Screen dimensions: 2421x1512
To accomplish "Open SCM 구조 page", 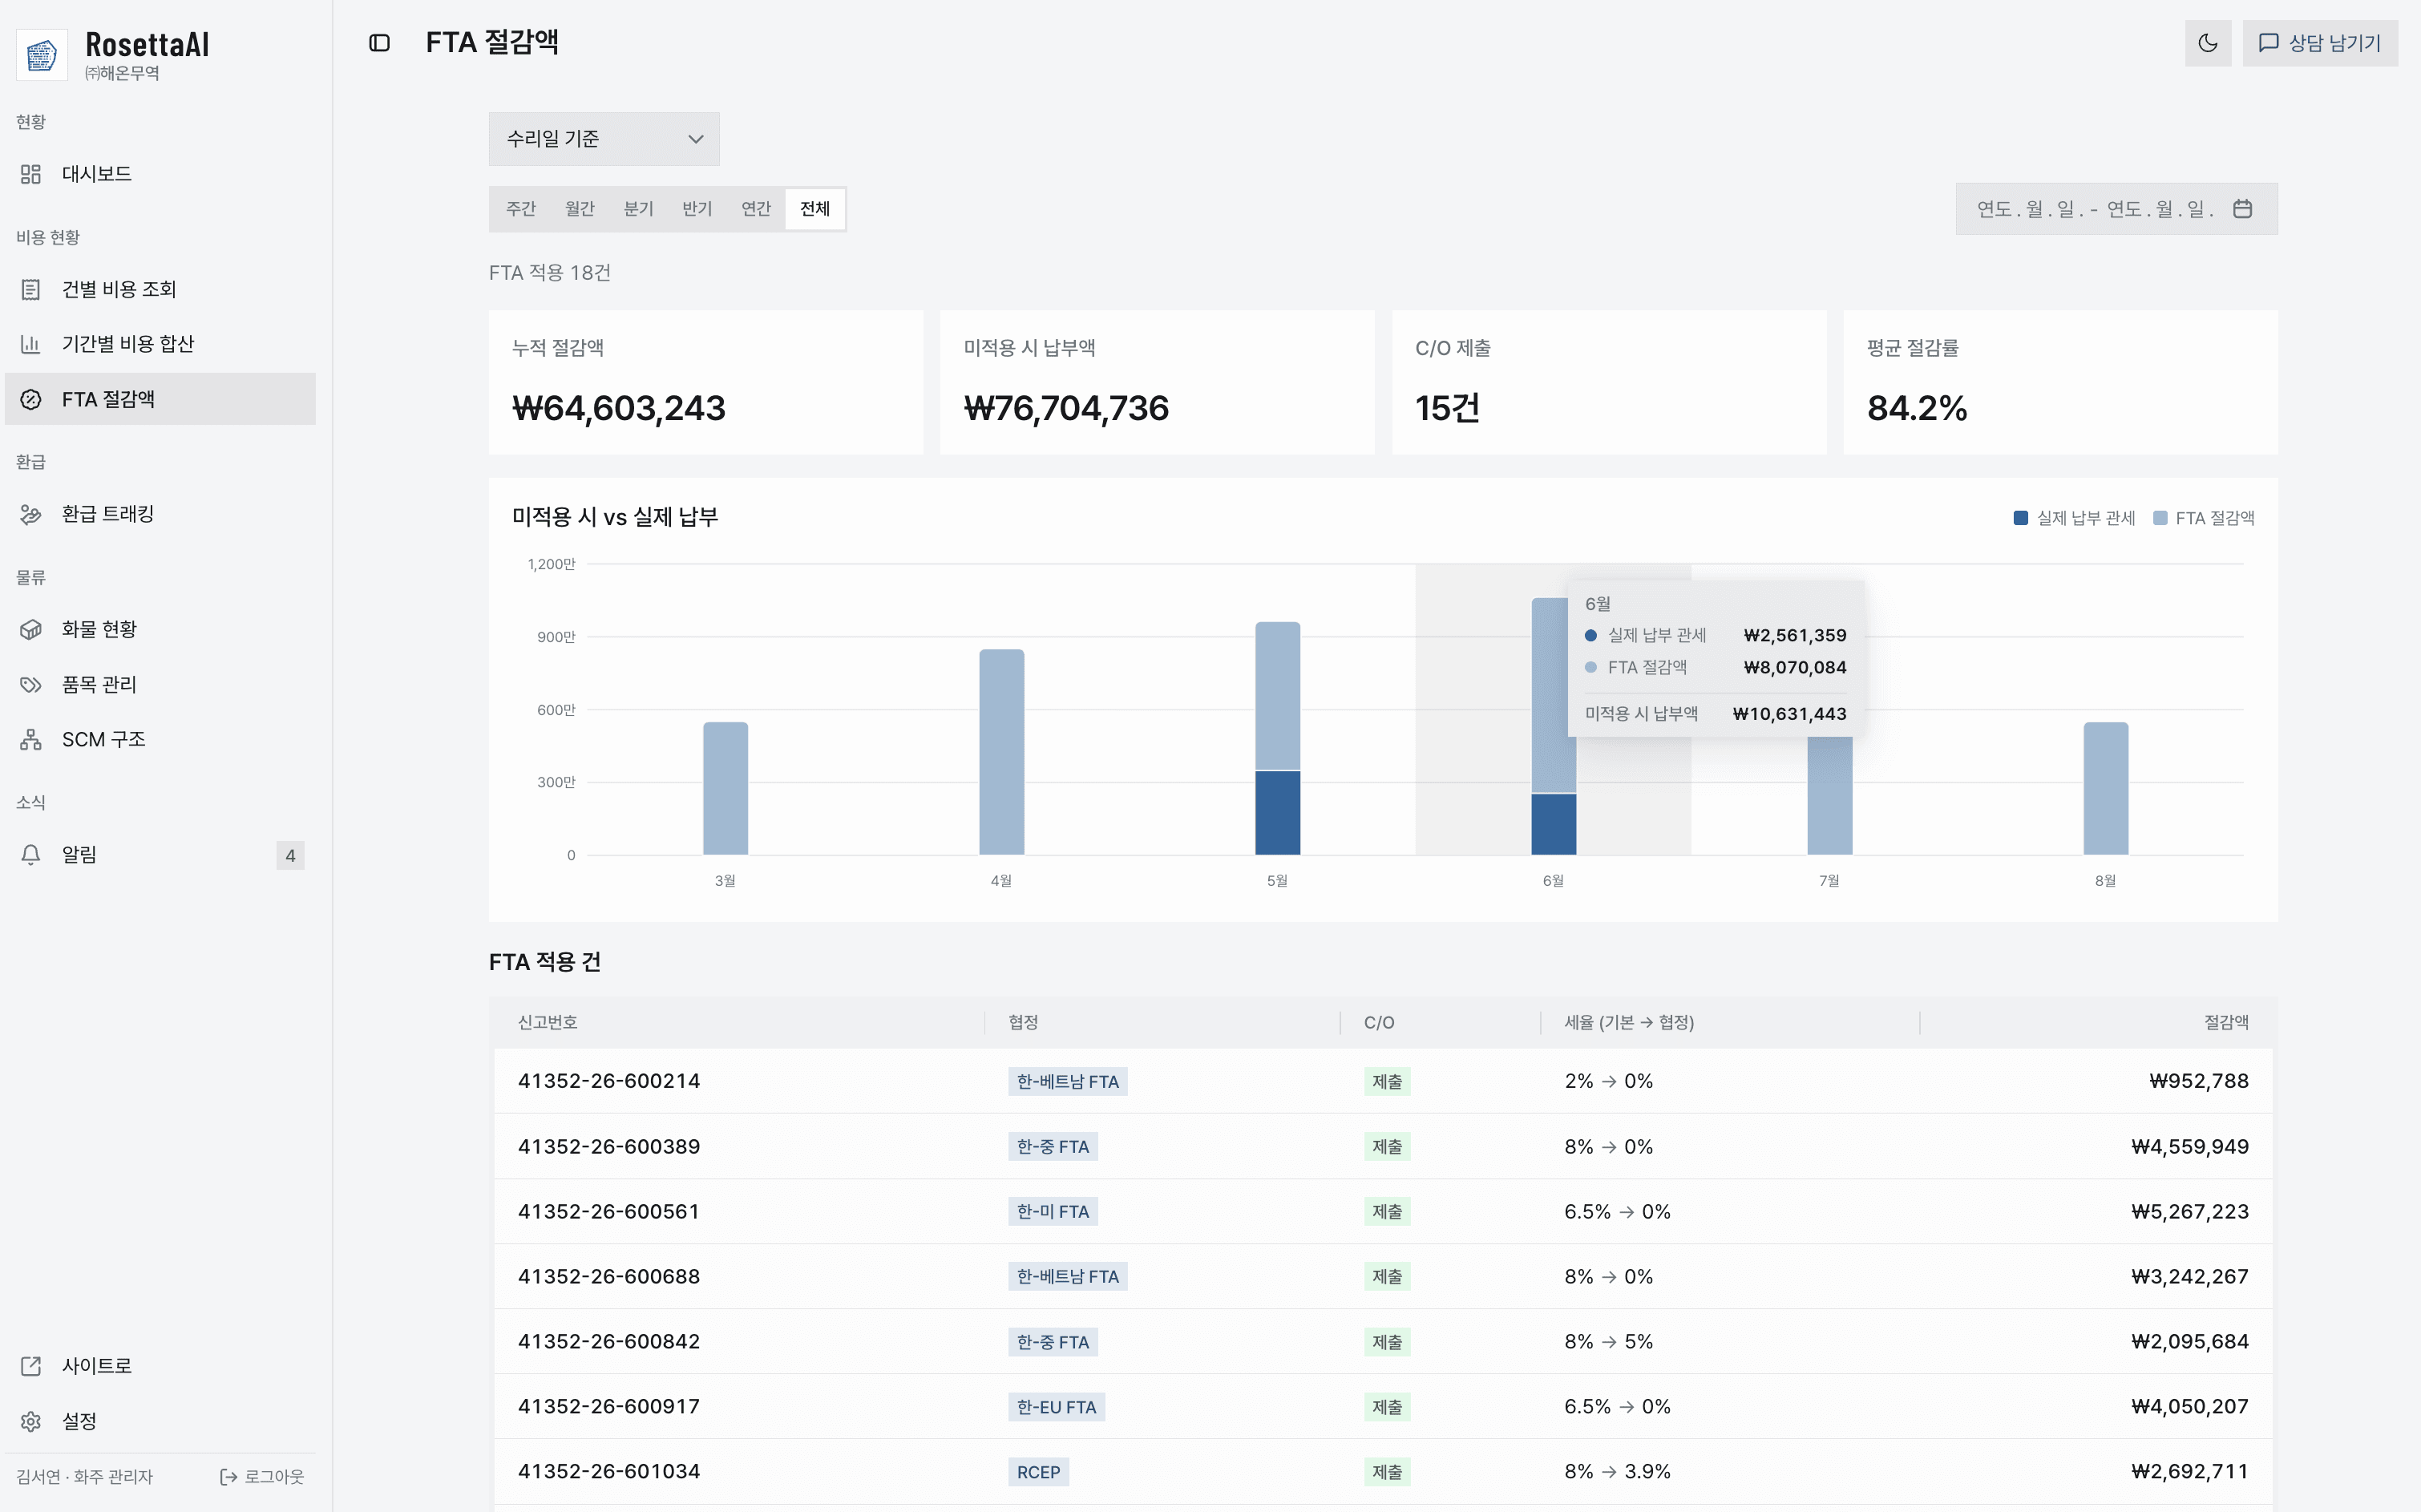I will click(x=160, y=739).
